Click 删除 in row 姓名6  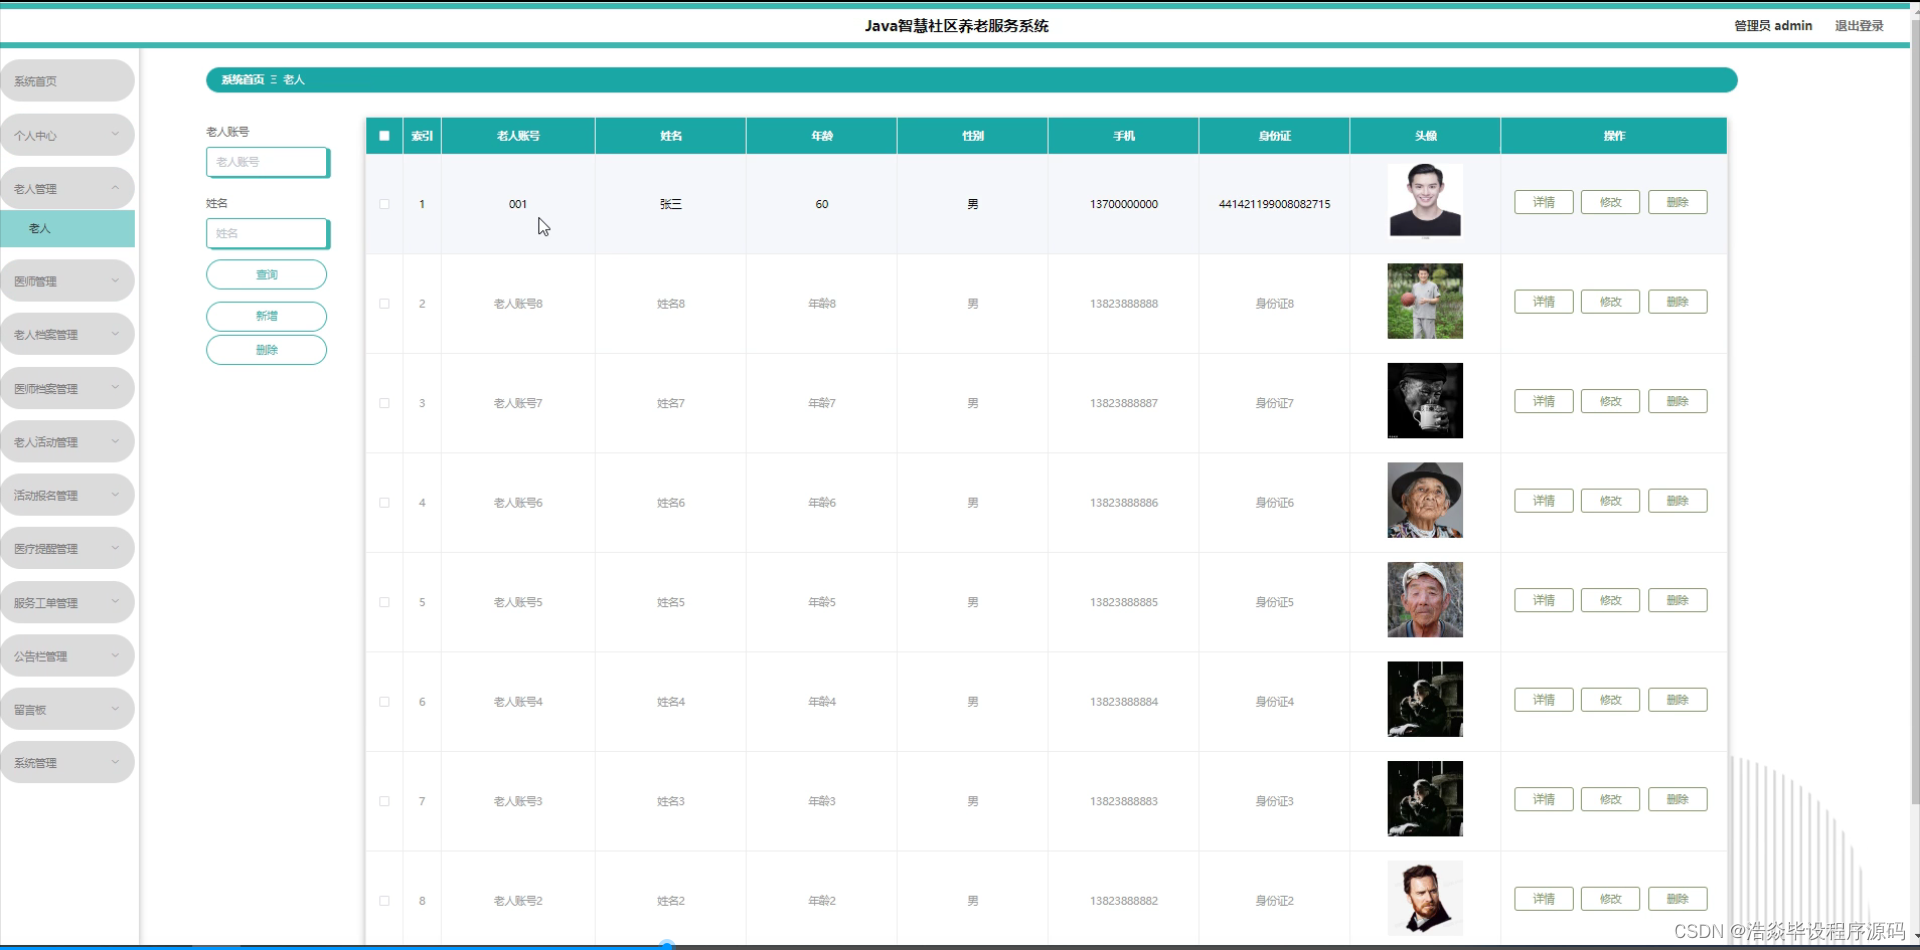(x=1678, y=500)
